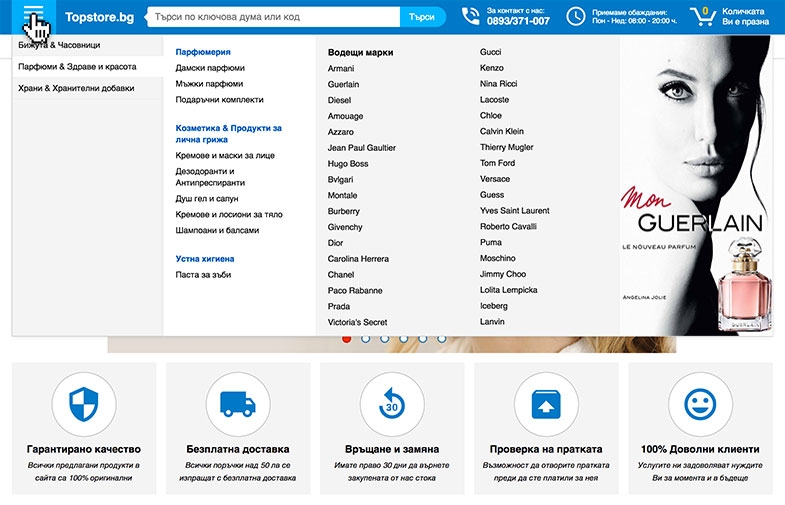
Task: Open the shopping cart icon
Action: (x=703, y=17)
